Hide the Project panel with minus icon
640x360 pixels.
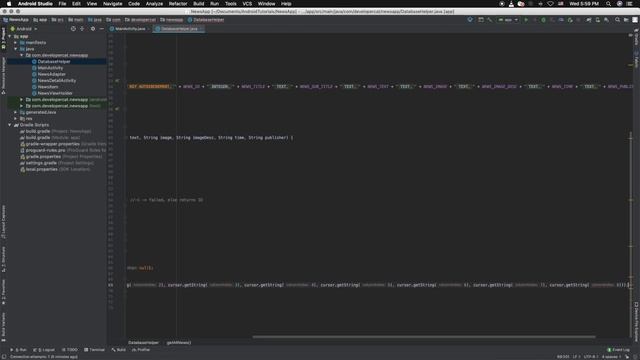point(102,29)
